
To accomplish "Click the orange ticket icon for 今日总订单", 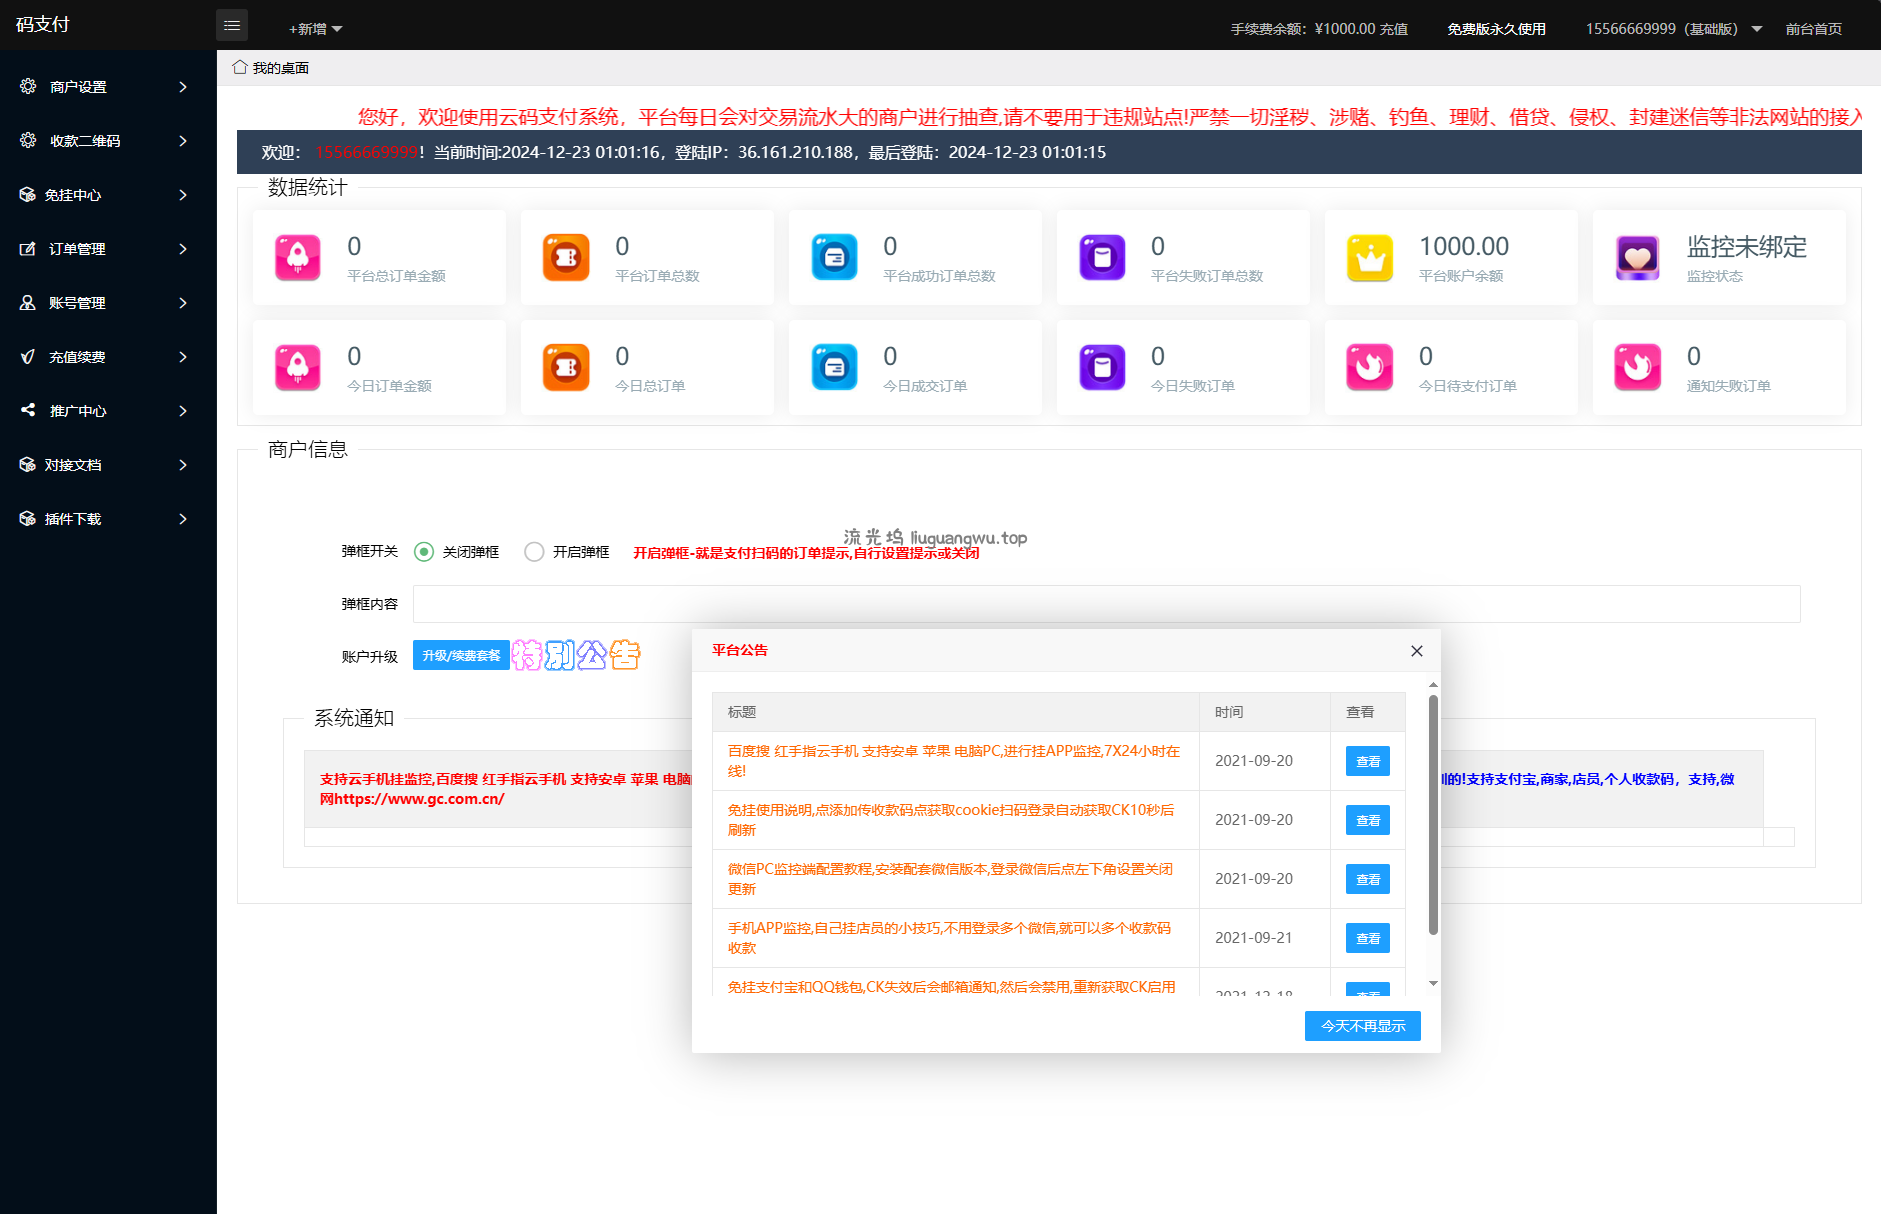I will 566,368.
